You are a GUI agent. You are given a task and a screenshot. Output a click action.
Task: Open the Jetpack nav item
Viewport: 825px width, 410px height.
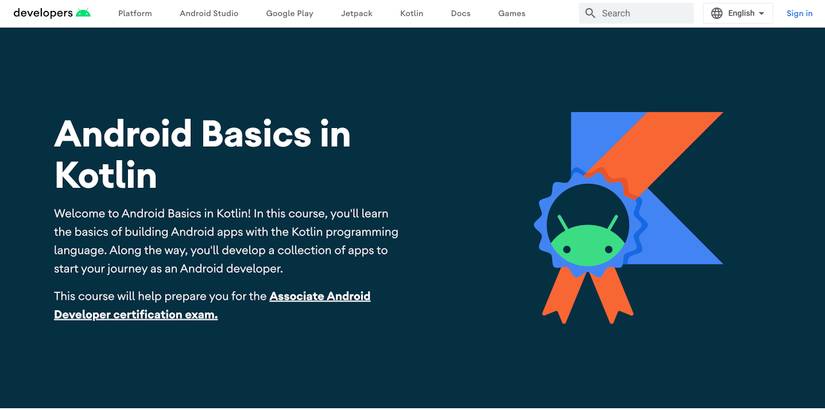[x=357, y=13]
